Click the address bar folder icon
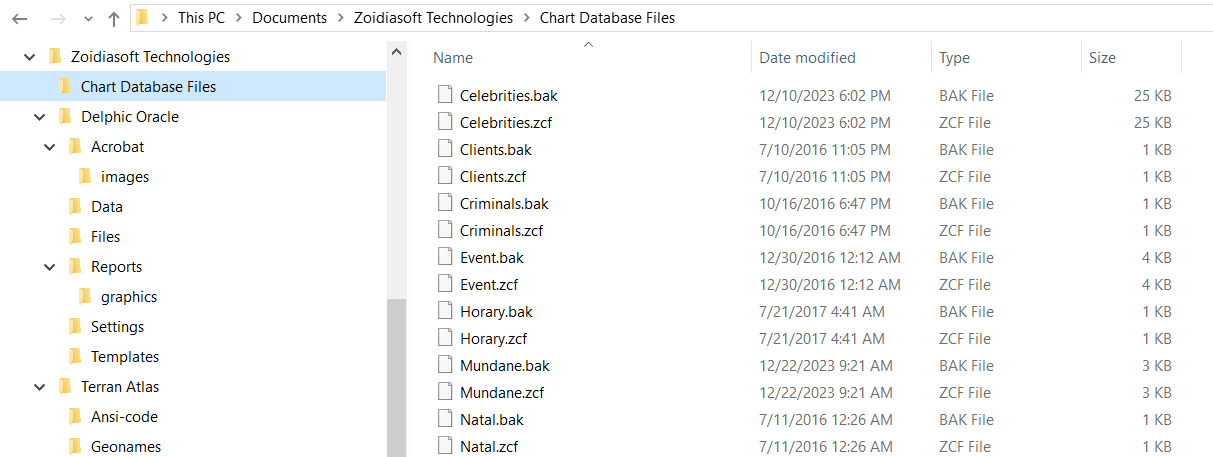 (x=143, y=17)
